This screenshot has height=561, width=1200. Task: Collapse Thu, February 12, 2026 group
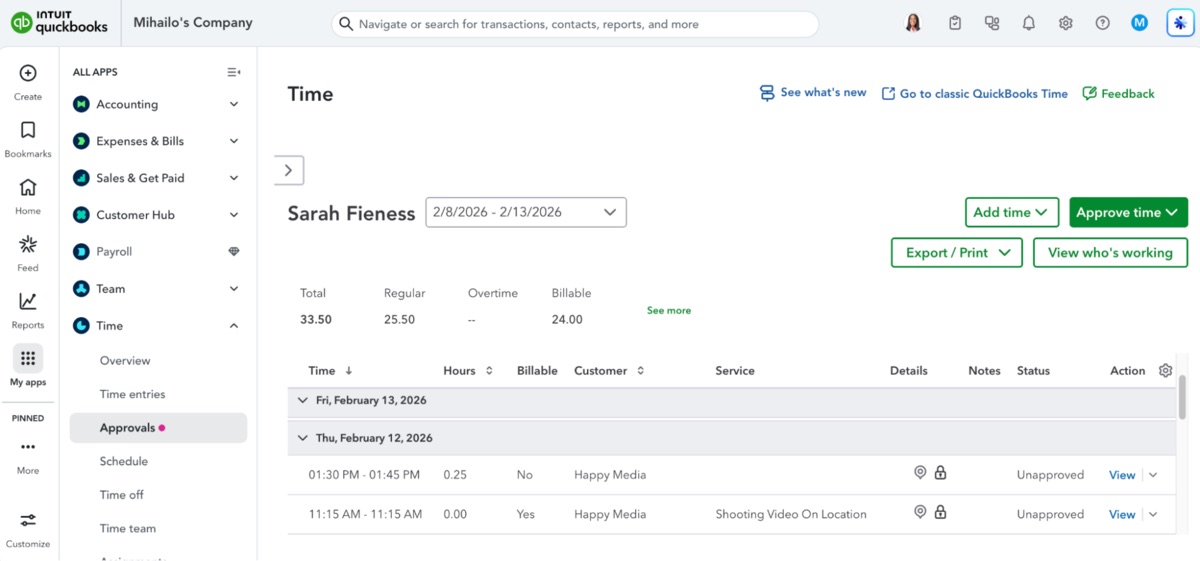[x=303, y=438]
